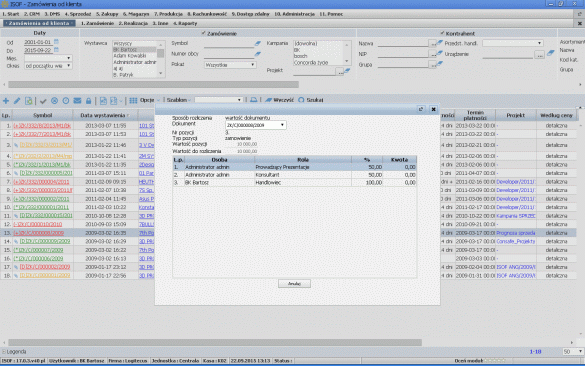Click the clock icon in toolbar
585x366 pixels.
[x=66, y=101]
